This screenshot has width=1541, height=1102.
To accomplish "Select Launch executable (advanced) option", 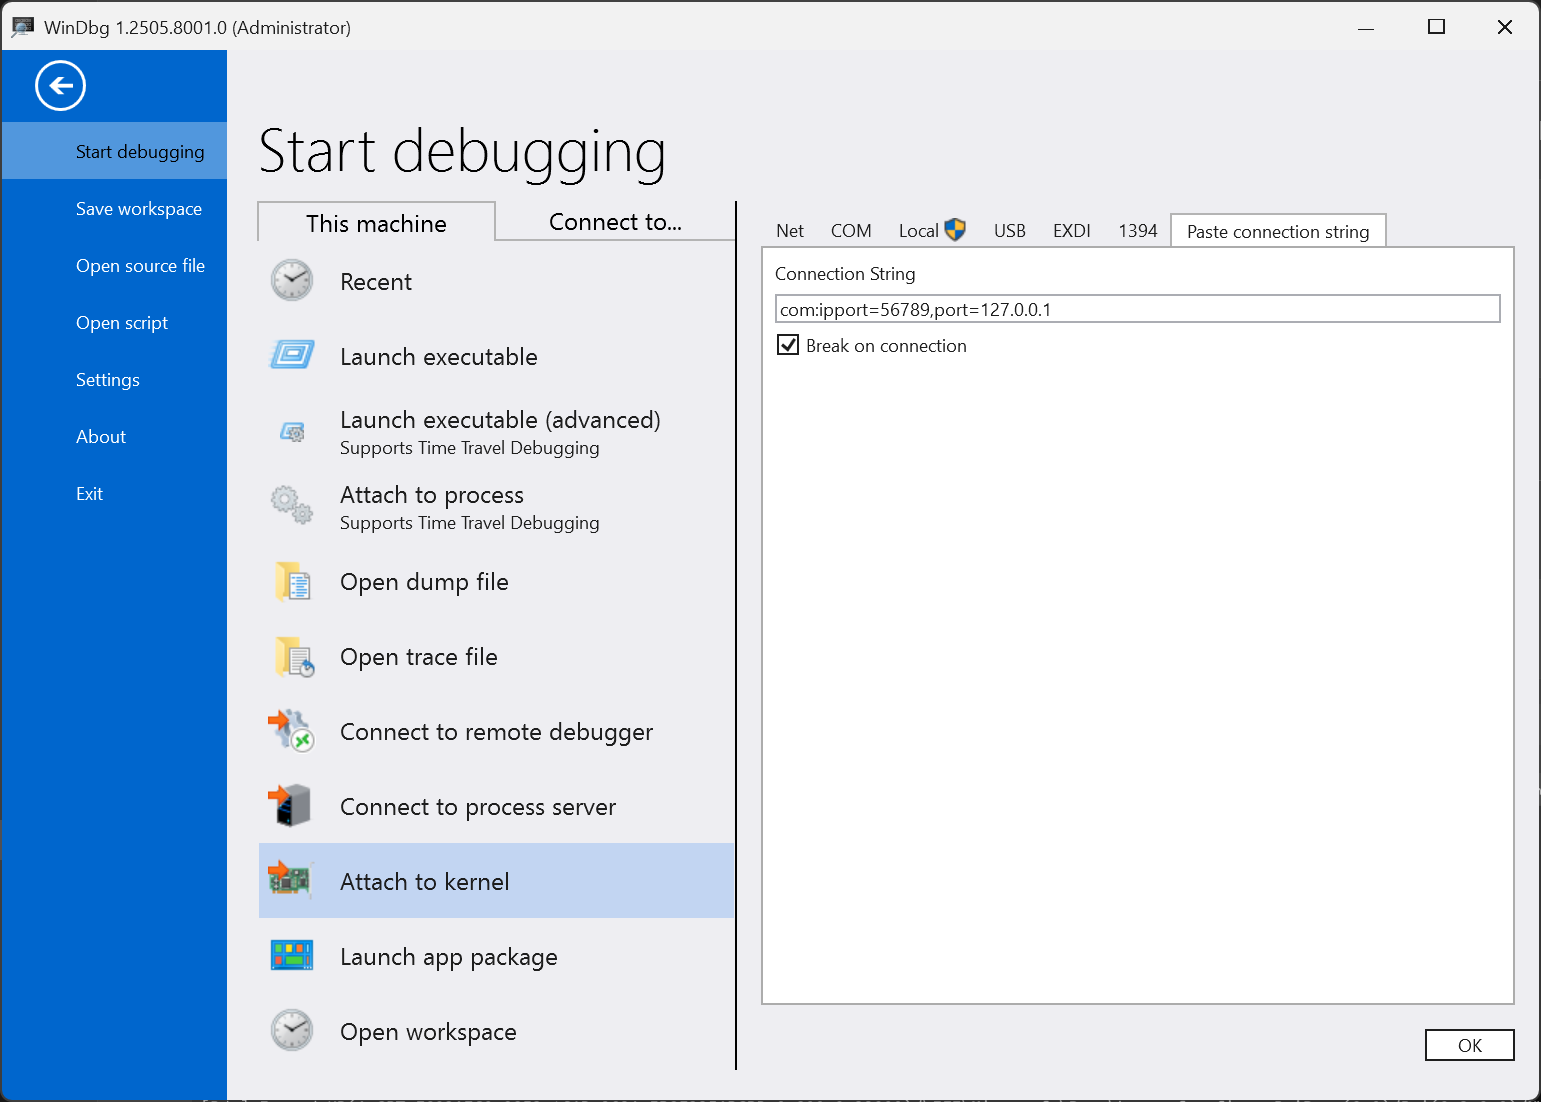I will pyautogui.click(x=496, y=431).
